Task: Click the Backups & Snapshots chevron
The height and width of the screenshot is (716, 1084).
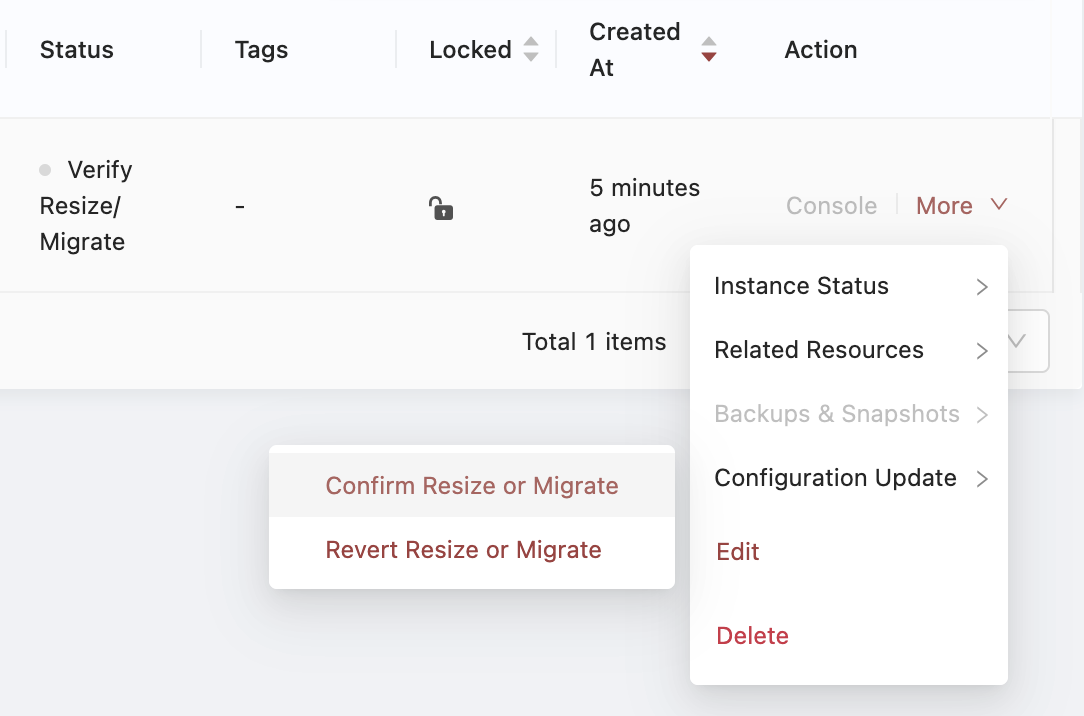Action: pos(982,415)
